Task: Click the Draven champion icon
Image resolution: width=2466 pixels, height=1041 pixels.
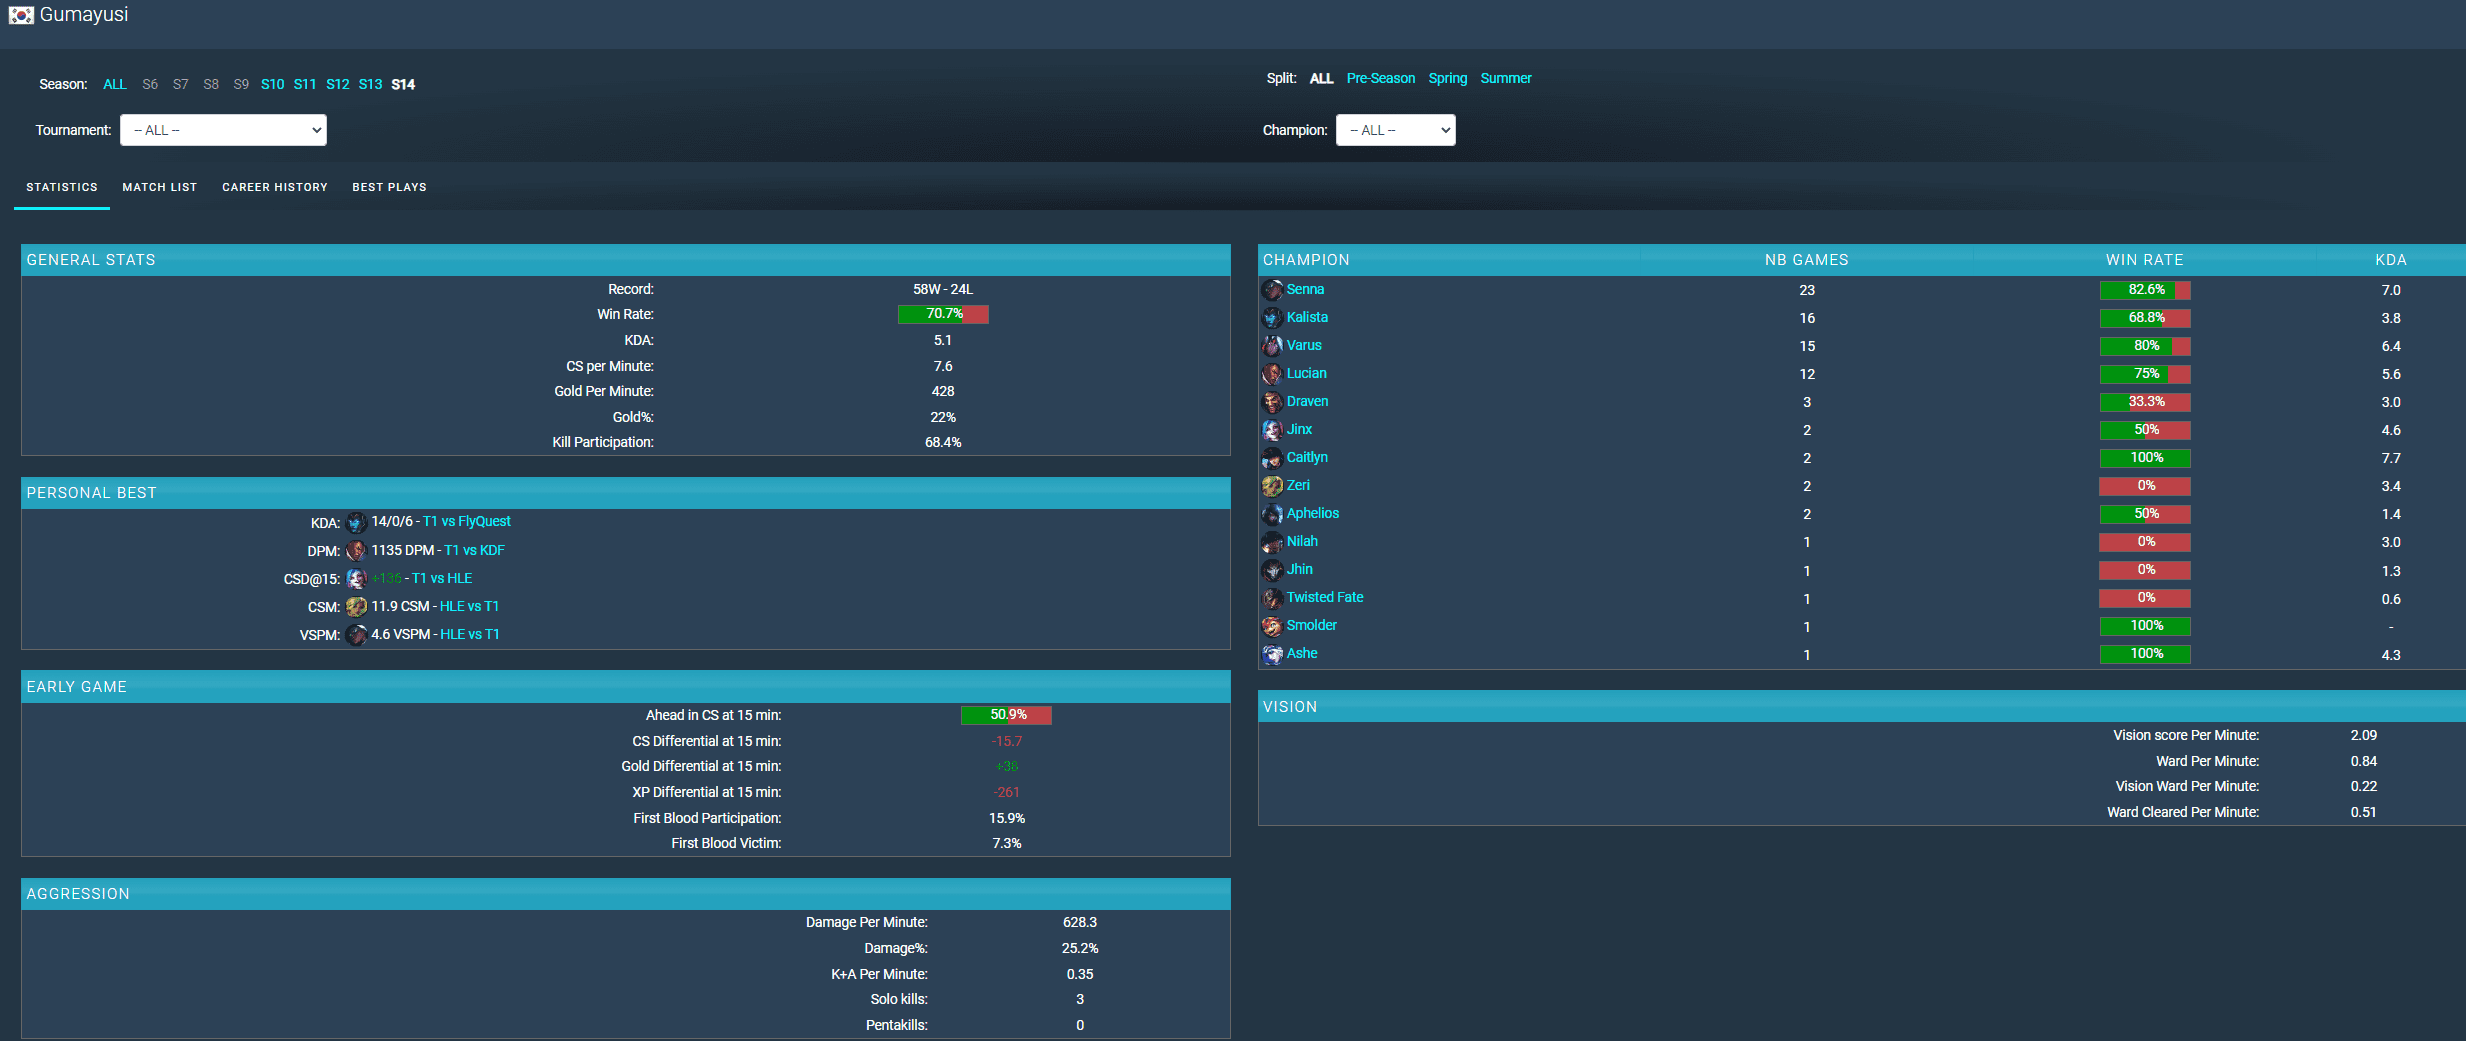Action: coord(1272,402)
